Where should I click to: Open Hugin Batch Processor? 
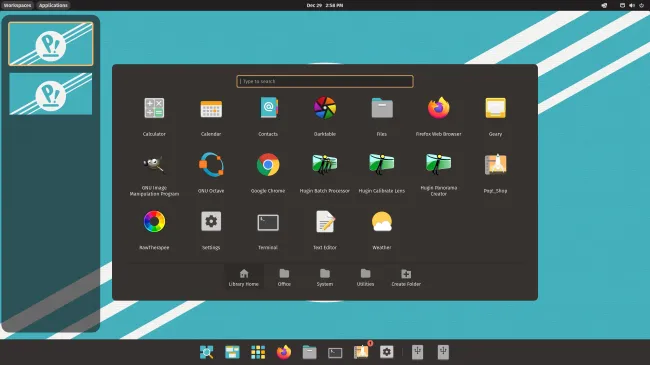click(x=325, y=164)
